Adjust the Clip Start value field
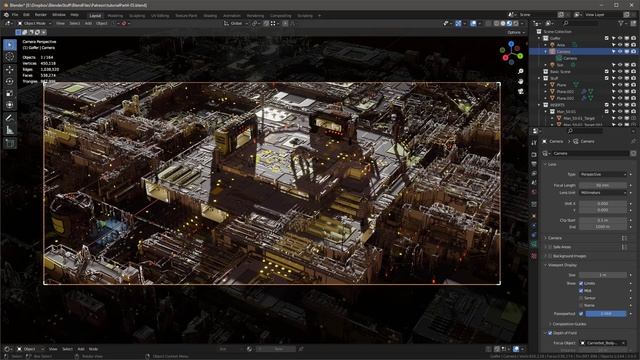 pos(603,220)
